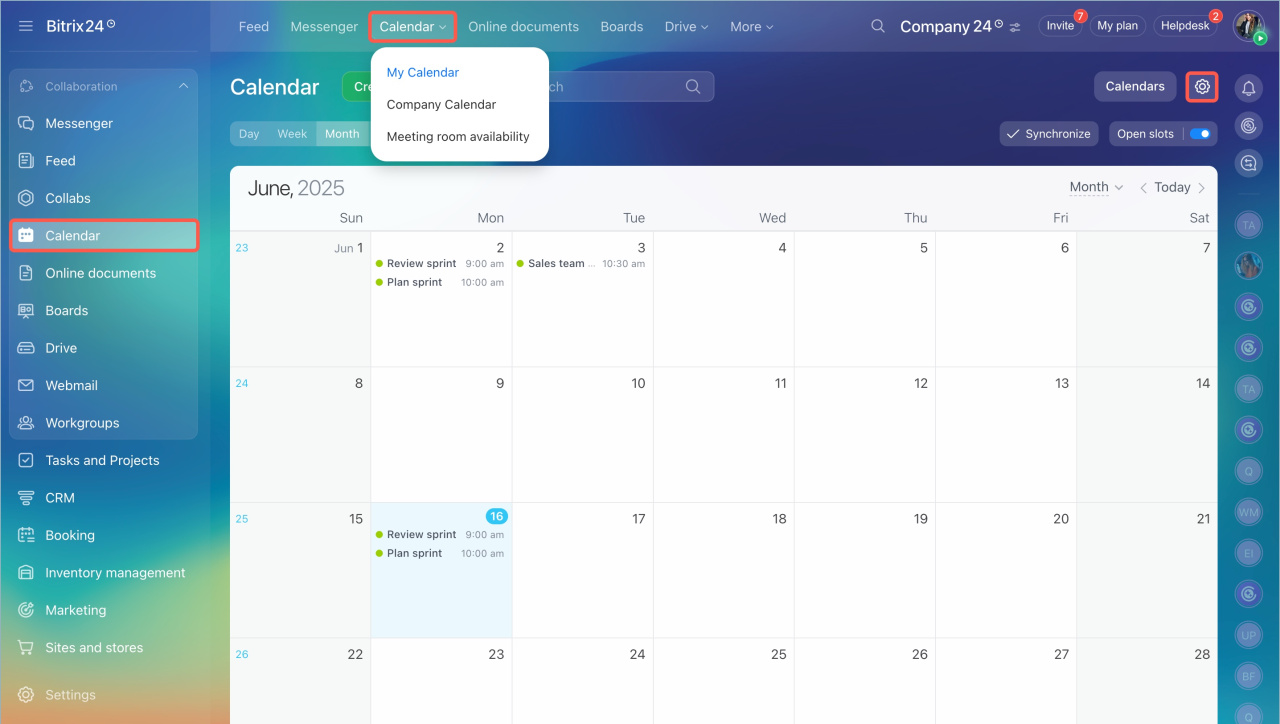Click the Synchronize checkmark button
This screenshot has height=724, width=1280.
click(1049, 134)
